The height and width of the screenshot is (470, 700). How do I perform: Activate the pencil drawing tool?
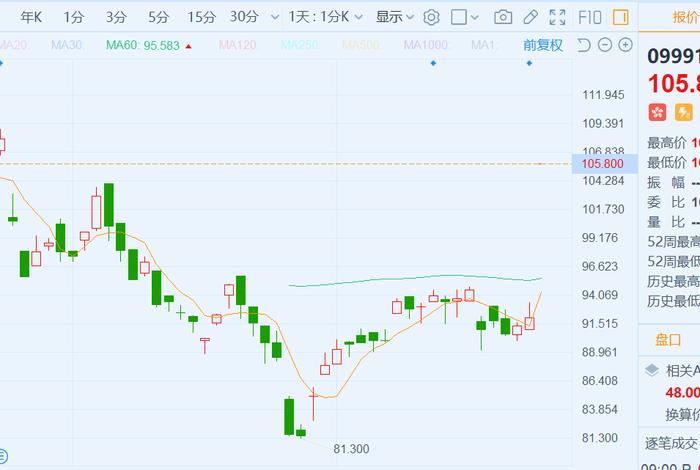(x=531, y=17)
